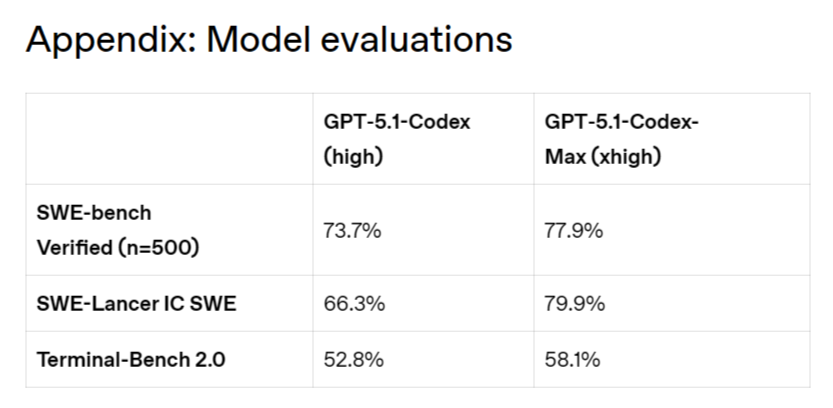Select the 66.3% cell value
Image resolution: width=833 pixels, height=408 pixels.
click(x=353, y=304)
